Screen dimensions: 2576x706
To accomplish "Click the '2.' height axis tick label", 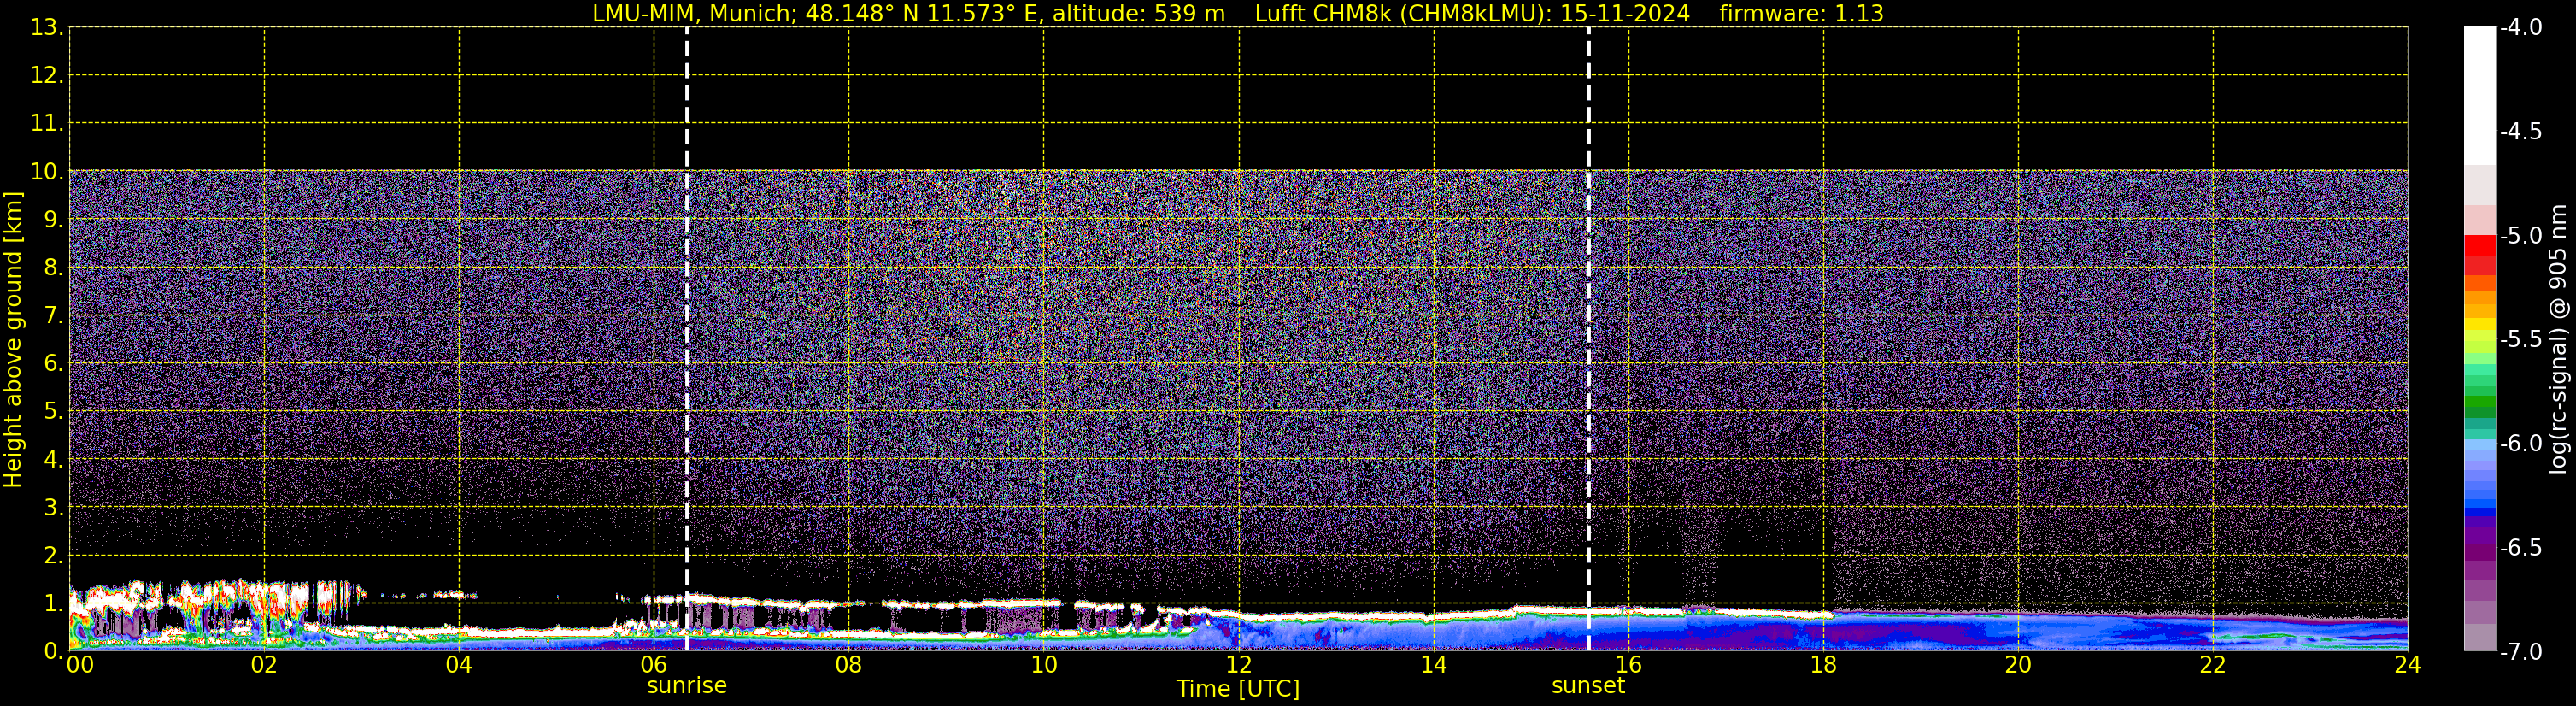I will click(53, 555).
